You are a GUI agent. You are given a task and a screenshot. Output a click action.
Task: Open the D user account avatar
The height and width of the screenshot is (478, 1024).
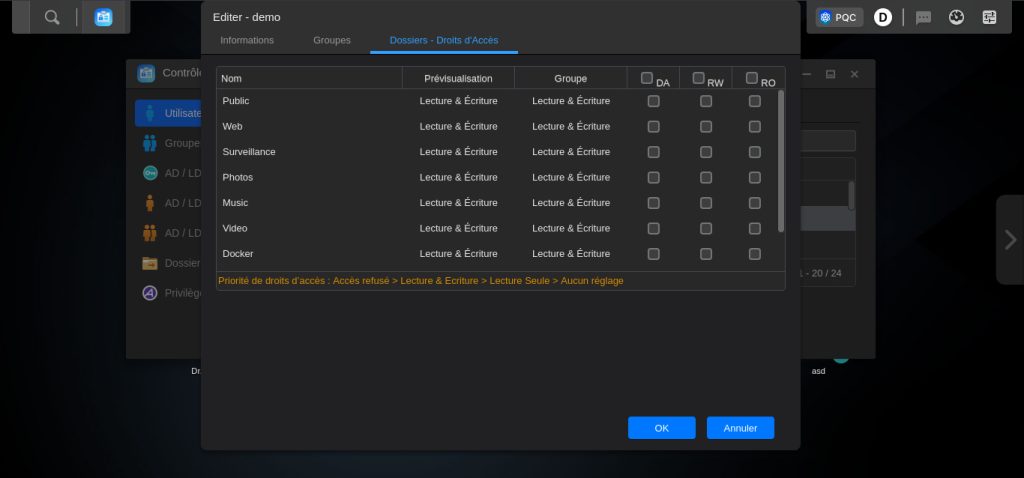point(883,18)
